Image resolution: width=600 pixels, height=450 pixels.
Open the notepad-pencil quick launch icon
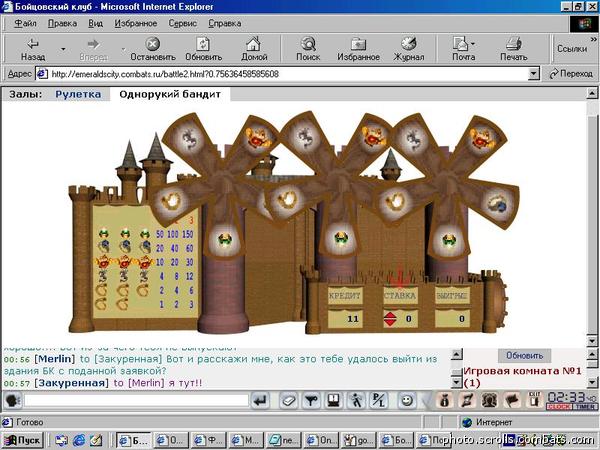96,440
